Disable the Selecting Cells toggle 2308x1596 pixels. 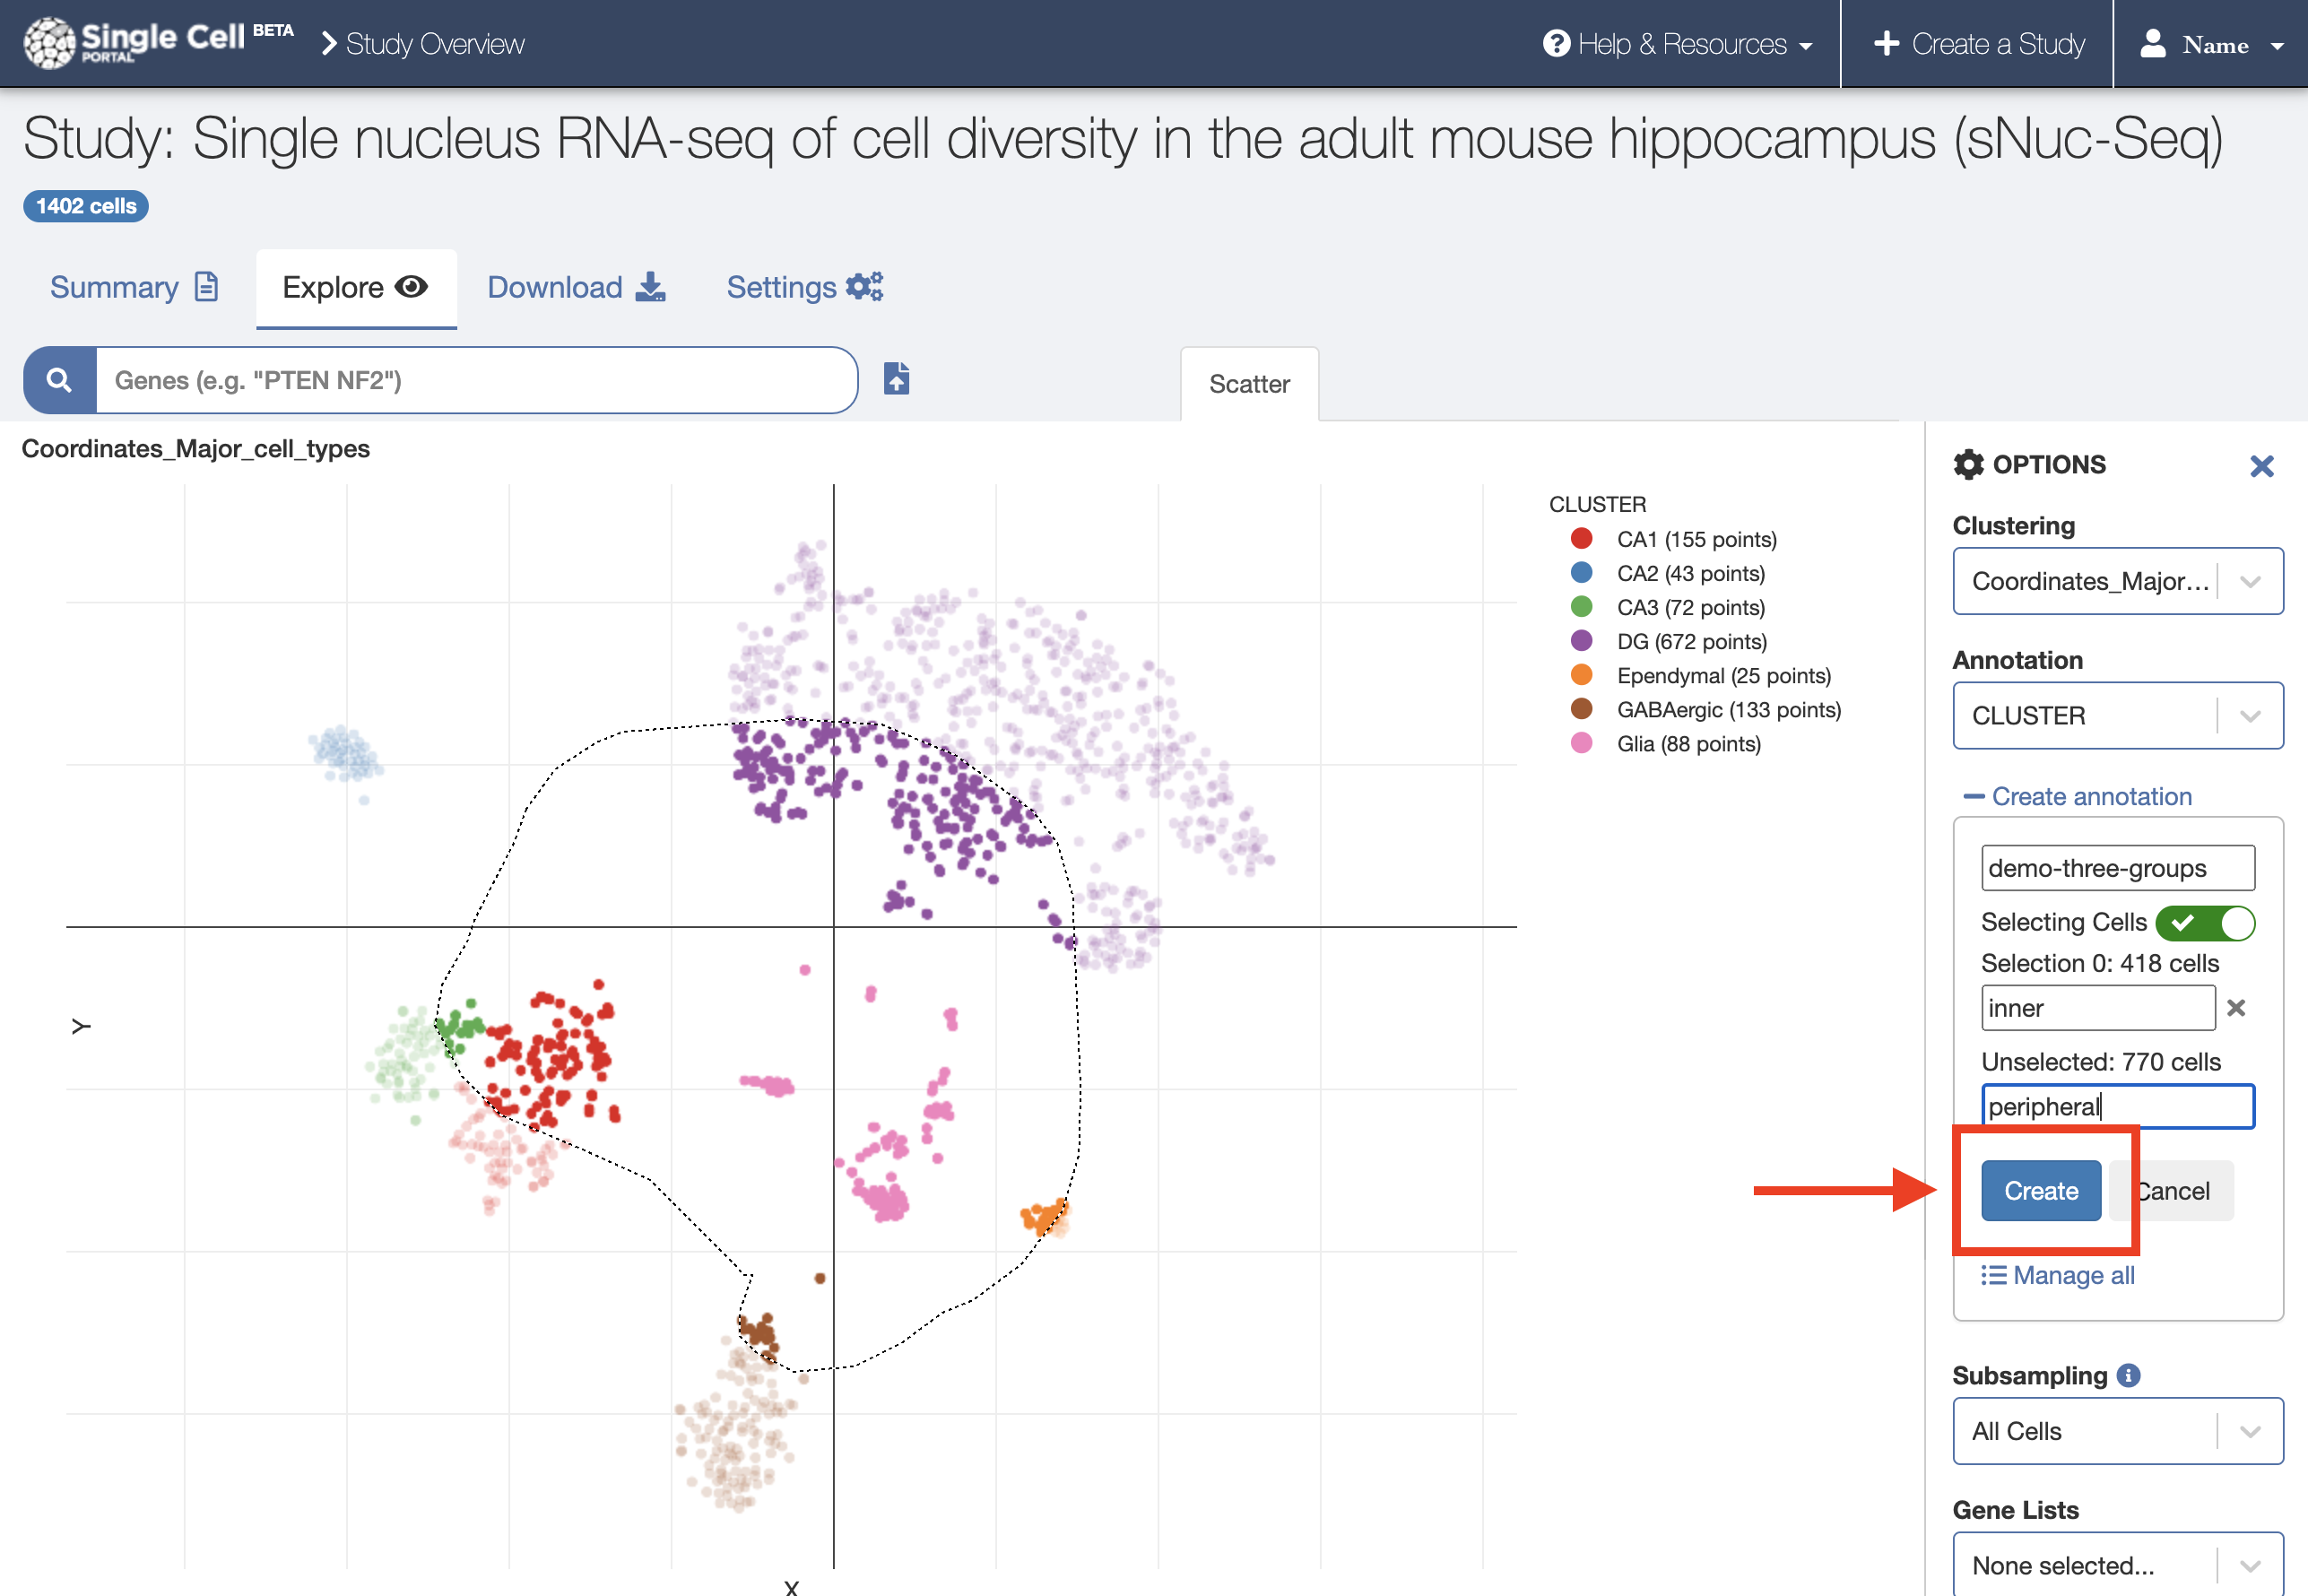pos(2206,922)
